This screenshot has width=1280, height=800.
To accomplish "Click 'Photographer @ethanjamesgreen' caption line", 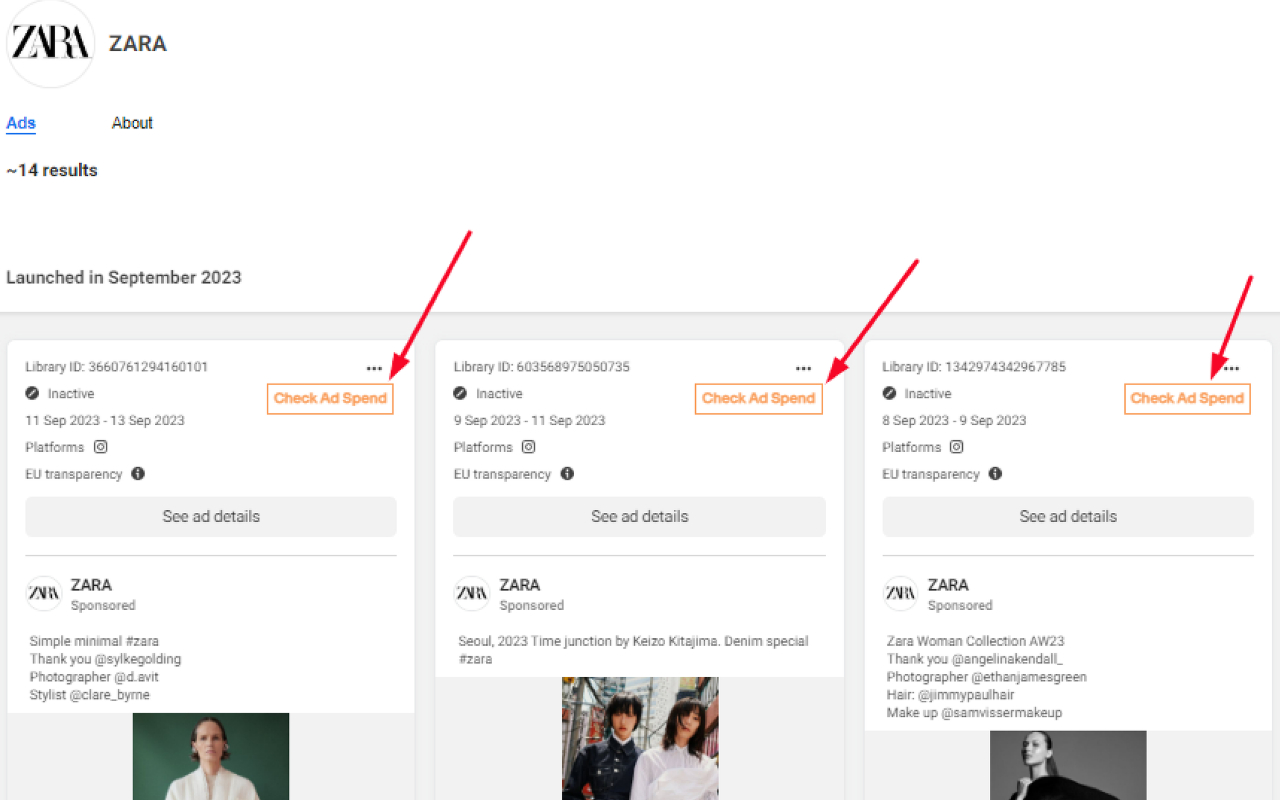I will [x=986, y=677].
